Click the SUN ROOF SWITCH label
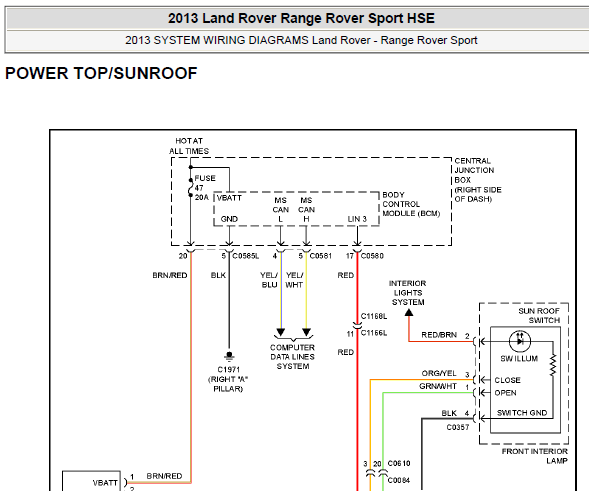 pyautogui.click(x=539, y=316)
